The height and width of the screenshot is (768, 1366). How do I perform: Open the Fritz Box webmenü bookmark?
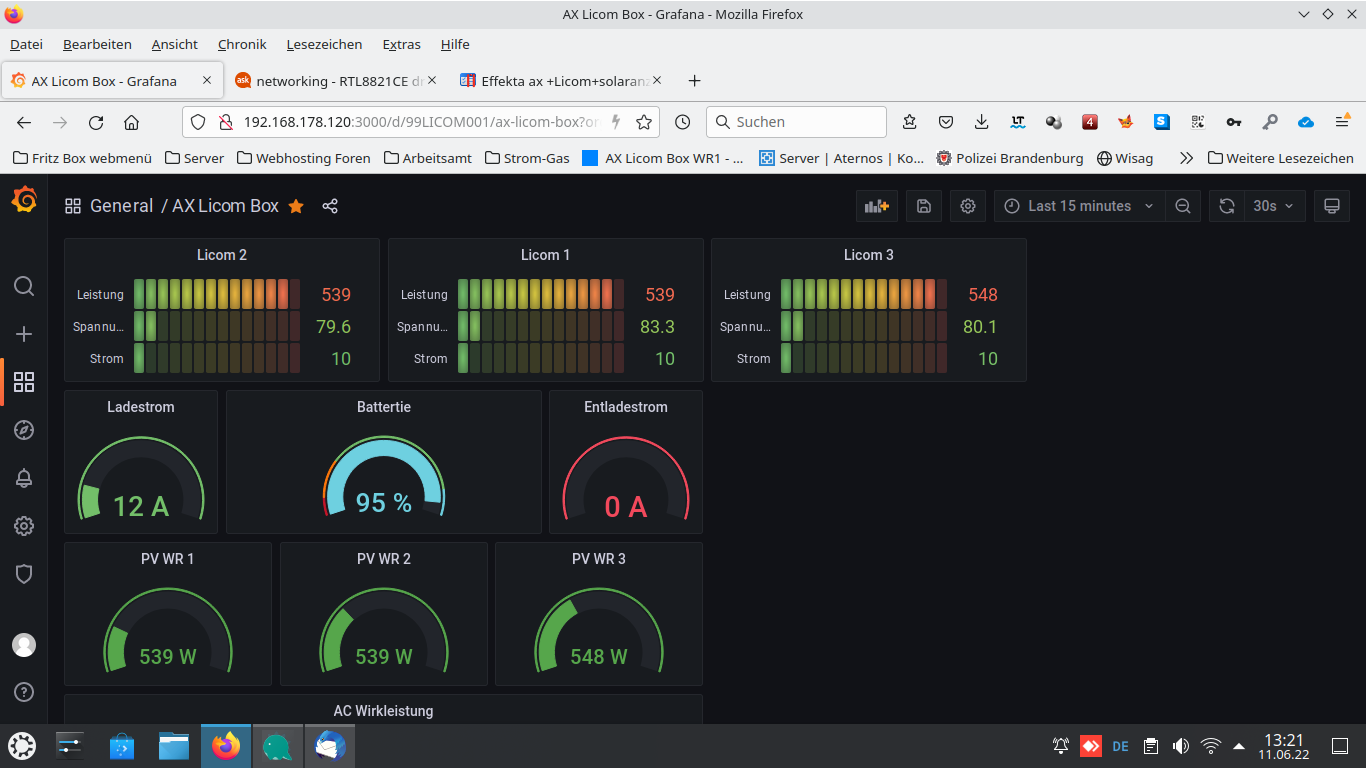pos(83,158)
